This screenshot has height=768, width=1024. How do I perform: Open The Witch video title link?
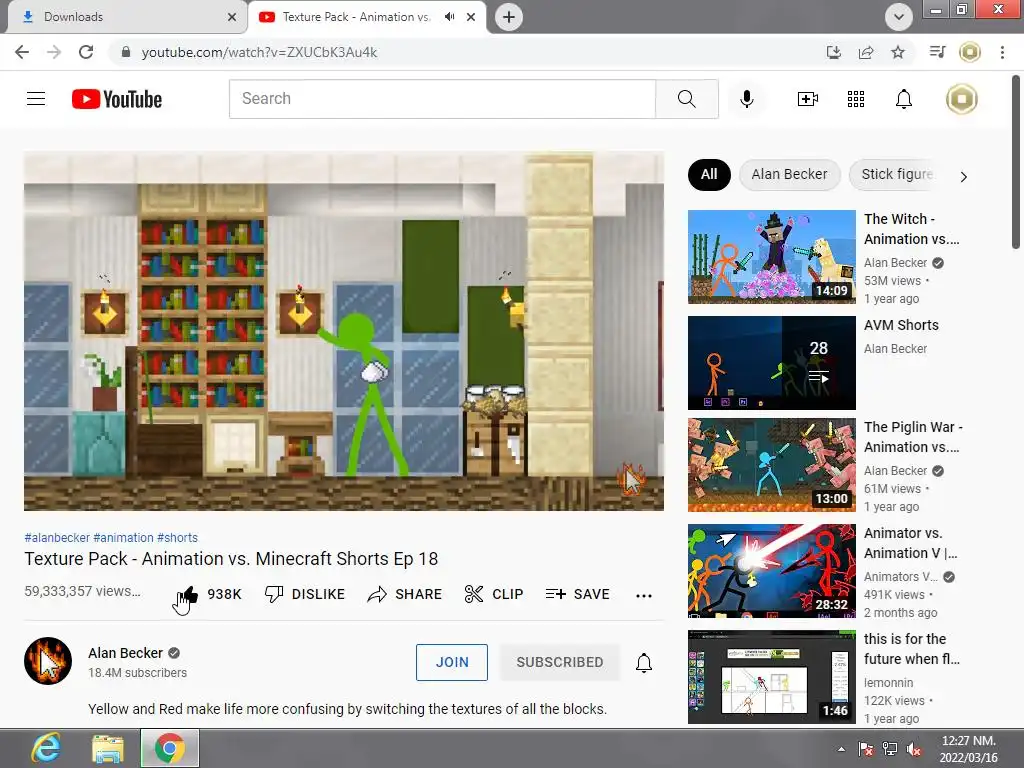912,229
